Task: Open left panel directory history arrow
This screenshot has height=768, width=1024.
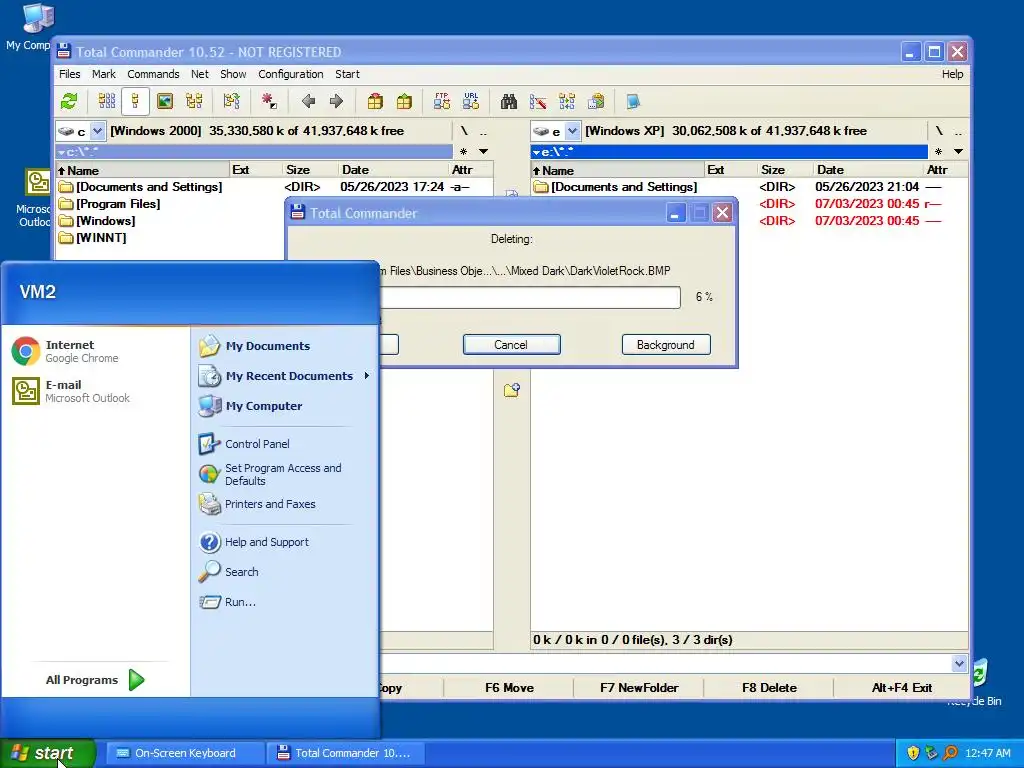Action: (x=484, y=152)
